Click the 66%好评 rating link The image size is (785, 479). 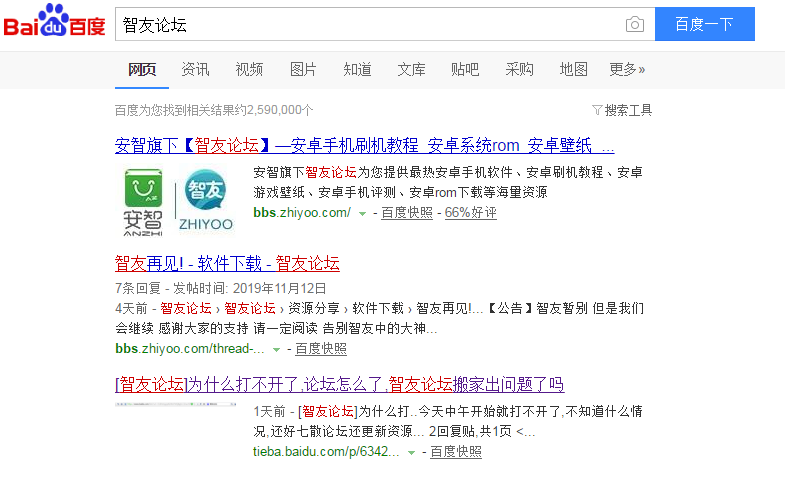(x=471, y=213)
